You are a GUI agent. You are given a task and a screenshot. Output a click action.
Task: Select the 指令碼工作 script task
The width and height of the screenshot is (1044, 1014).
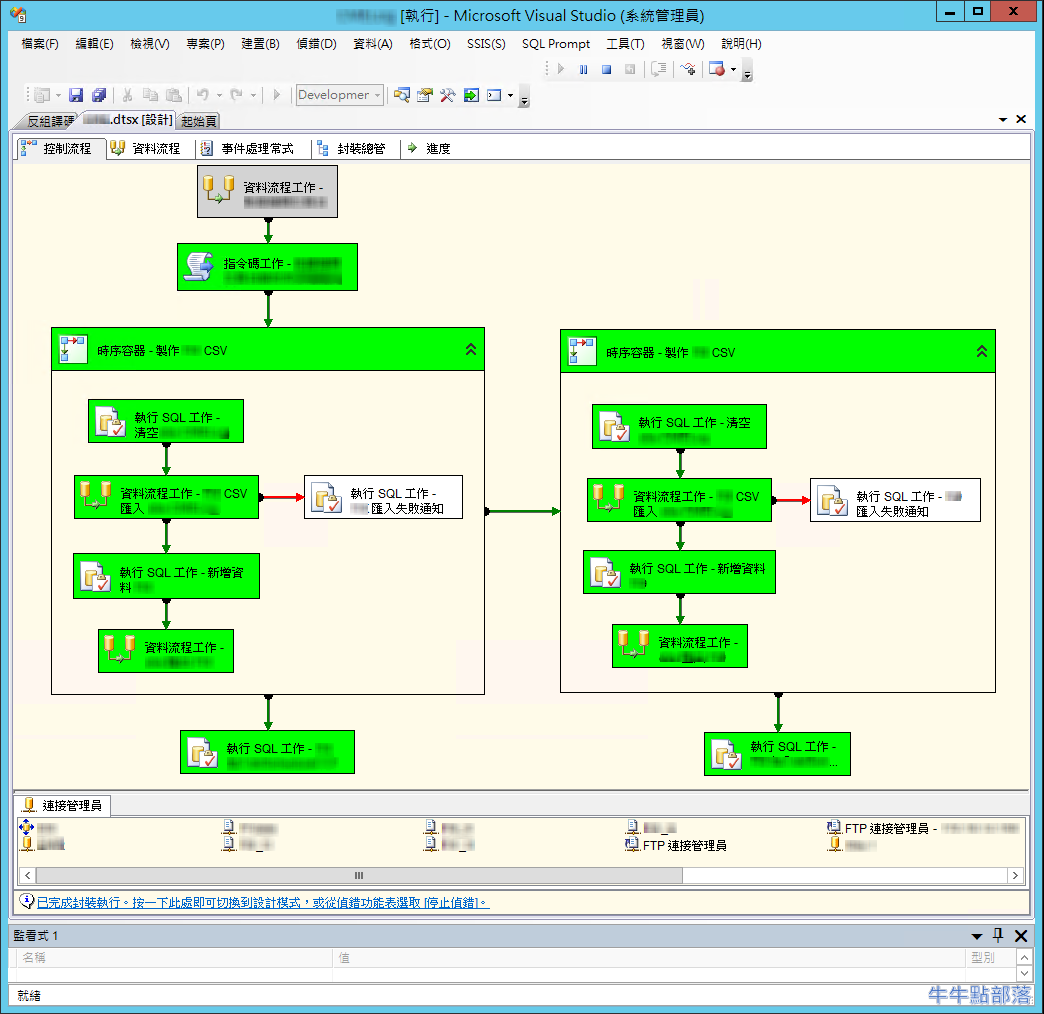267,267
